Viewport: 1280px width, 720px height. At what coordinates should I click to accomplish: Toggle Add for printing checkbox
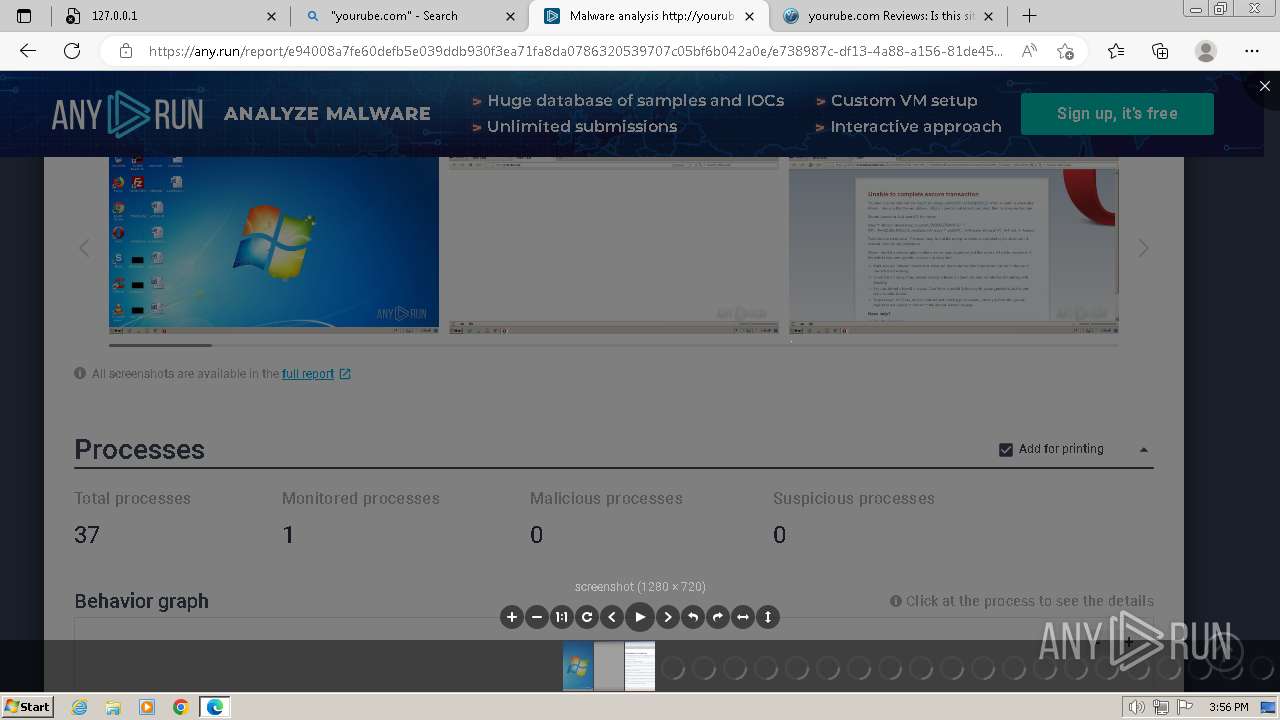pos(1006,449)
